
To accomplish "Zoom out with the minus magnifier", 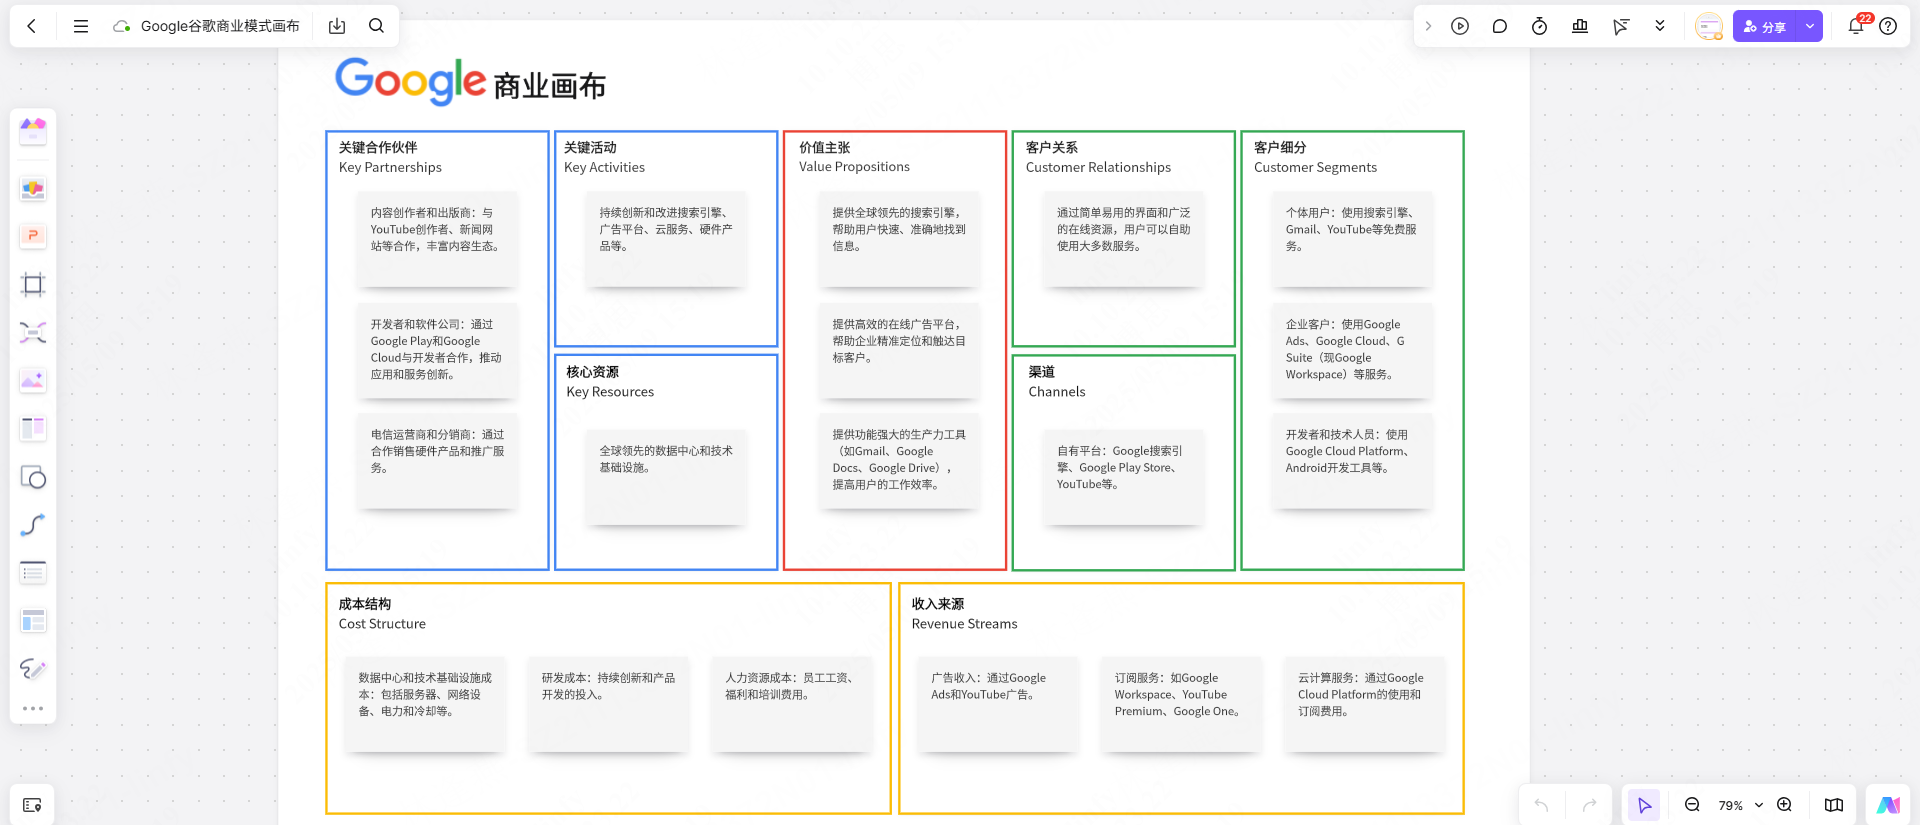I will click(x=1692, y=805).
